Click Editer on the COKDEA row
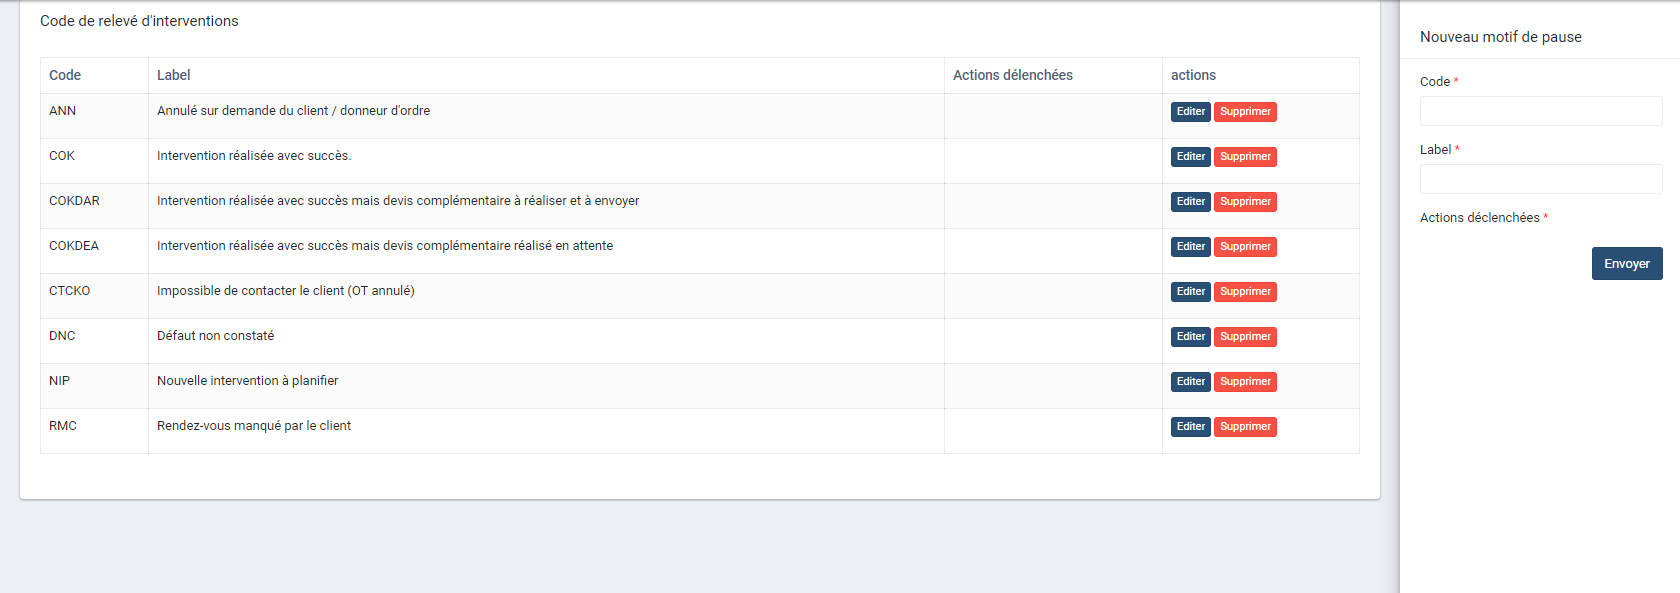1680x593 pixels. [x=1190, y=247]
